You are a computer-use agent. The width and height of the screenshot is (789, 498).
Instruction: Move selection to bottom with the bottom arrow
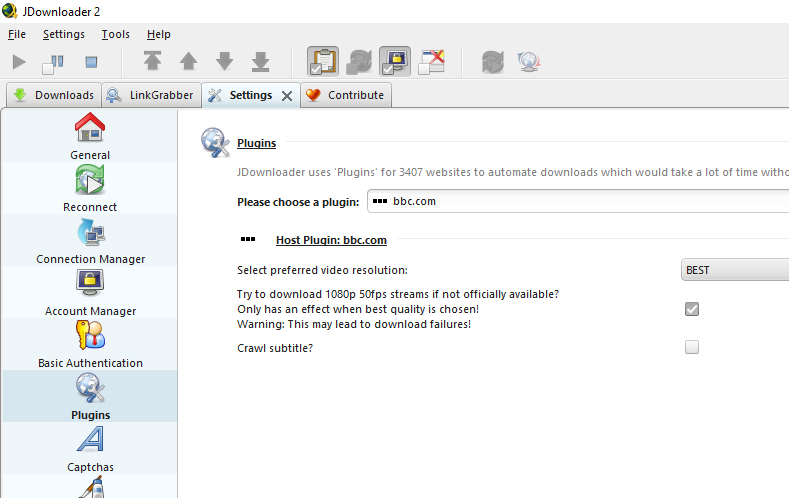pos(261,61)
